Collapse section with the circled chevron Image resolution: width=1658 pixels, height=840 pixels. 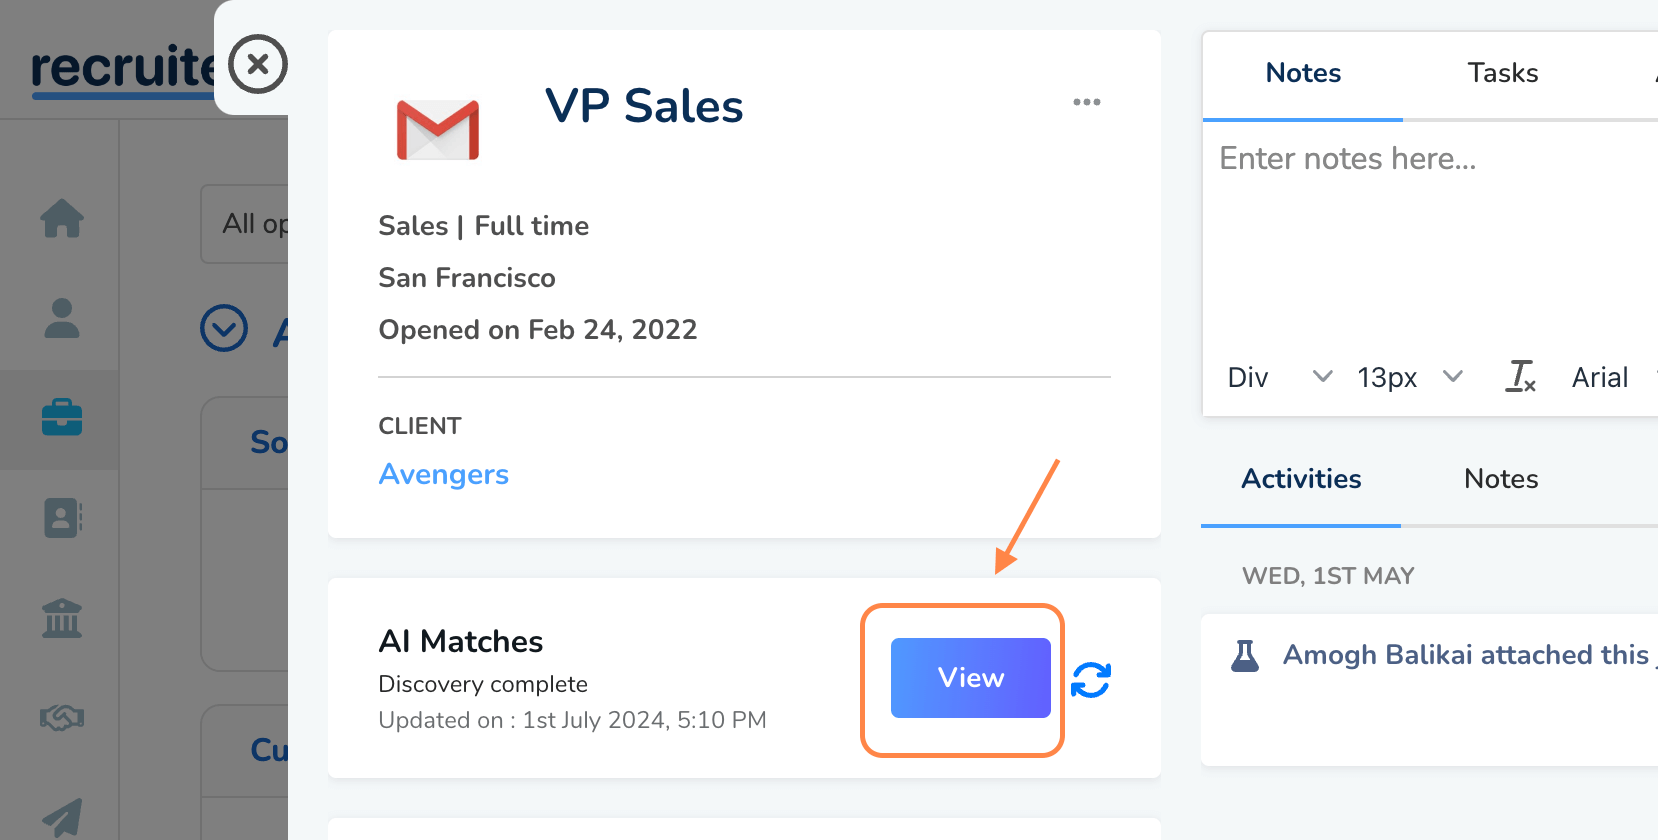pos(224,328)
